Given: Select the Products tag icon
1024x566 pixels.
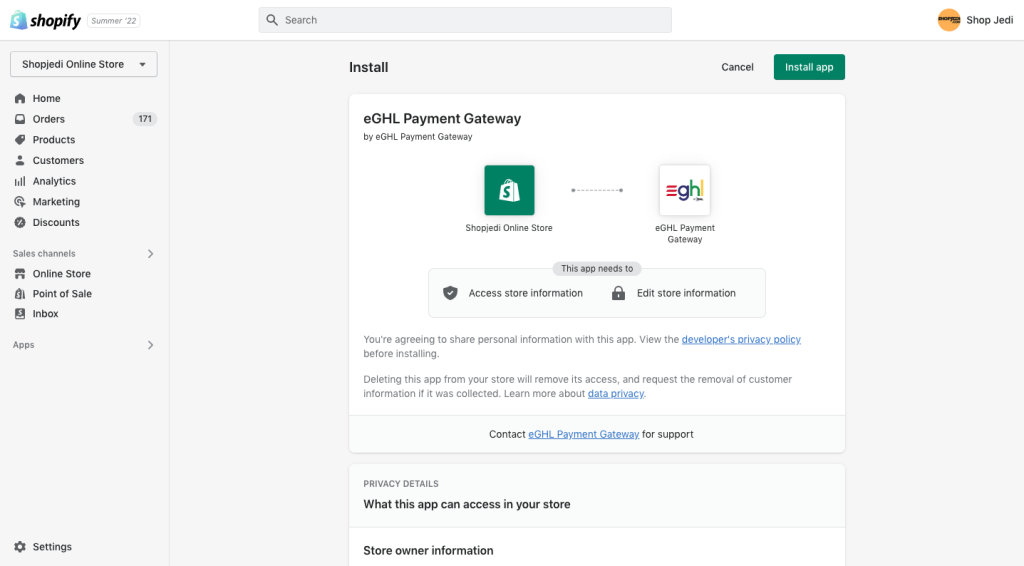Looking at the screenshot, I should [20, 140].
